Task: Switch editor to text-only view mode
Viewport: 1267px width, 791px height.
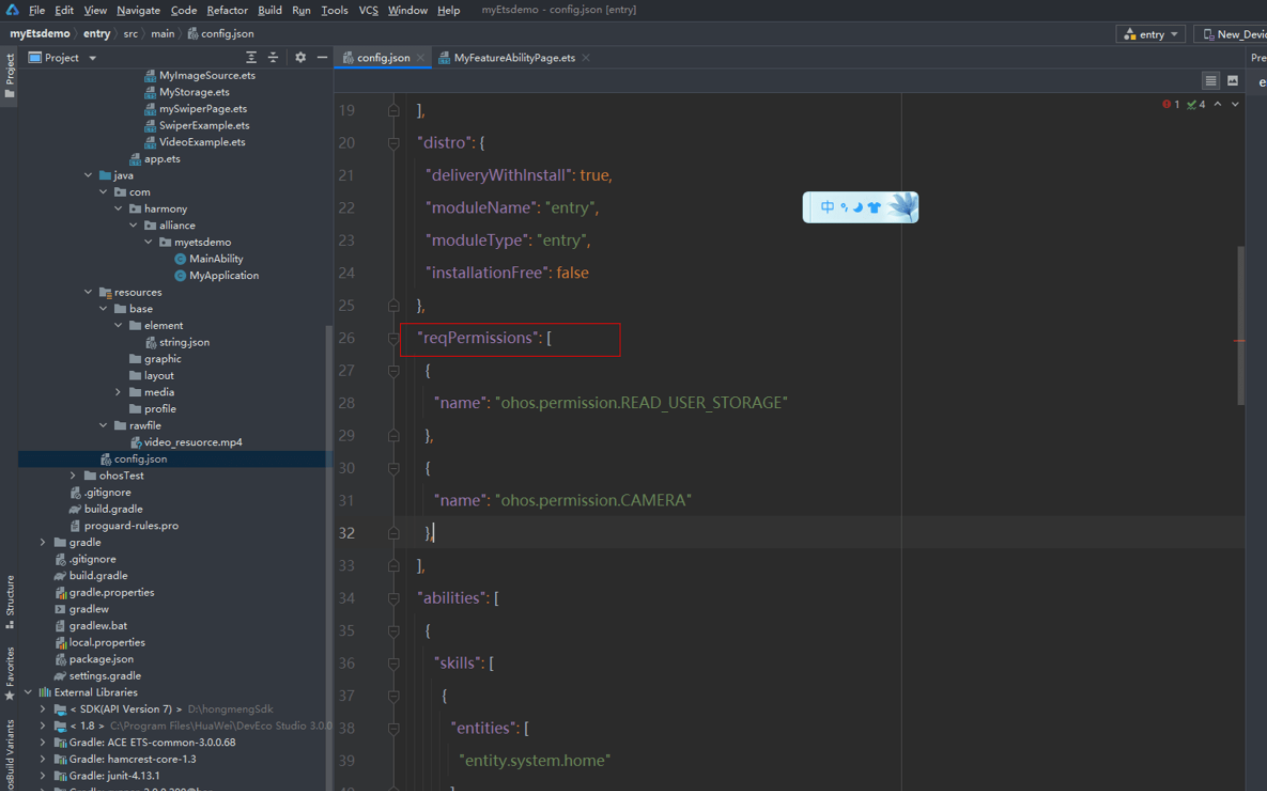Action: pyautogui.click(x=1210, y=81)
